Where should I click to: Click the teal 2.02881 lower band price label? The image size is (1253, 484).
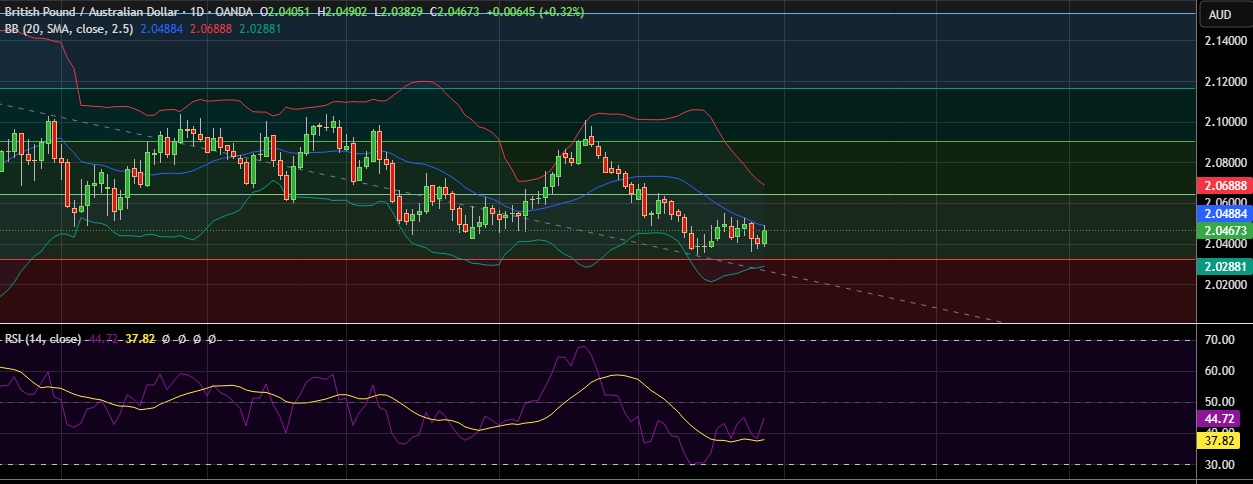click(1224, 267)
